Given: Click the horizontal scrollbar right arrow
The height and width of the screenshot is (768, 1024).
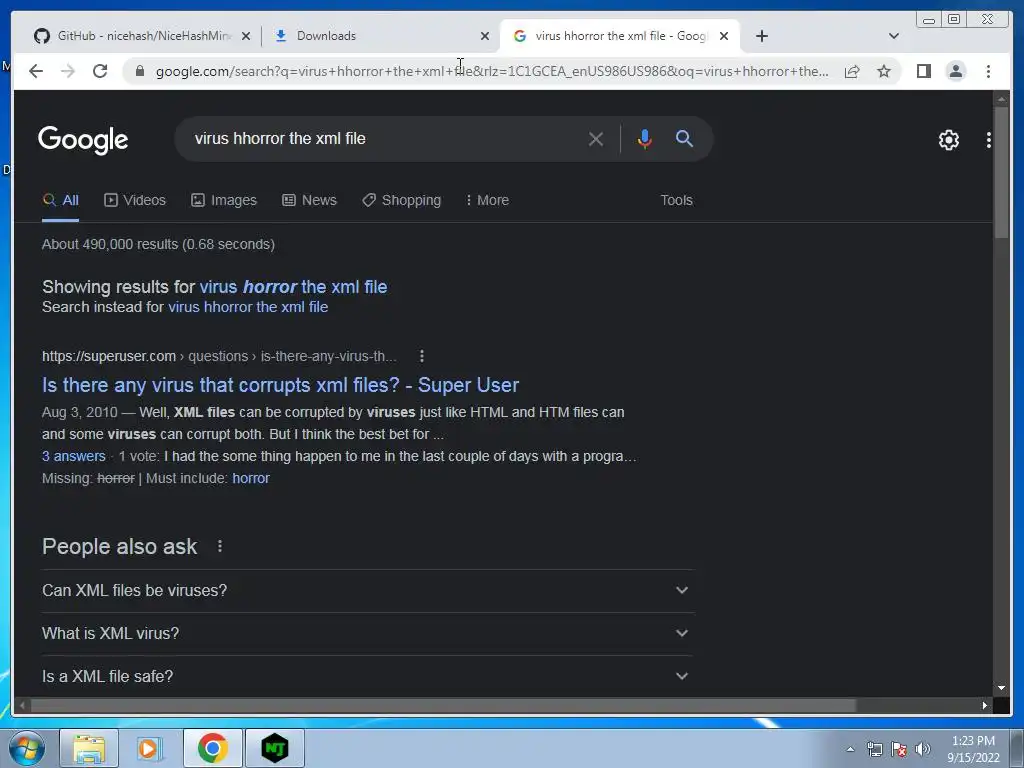Looking at the screenshot, I should click(x=985, y=705).
